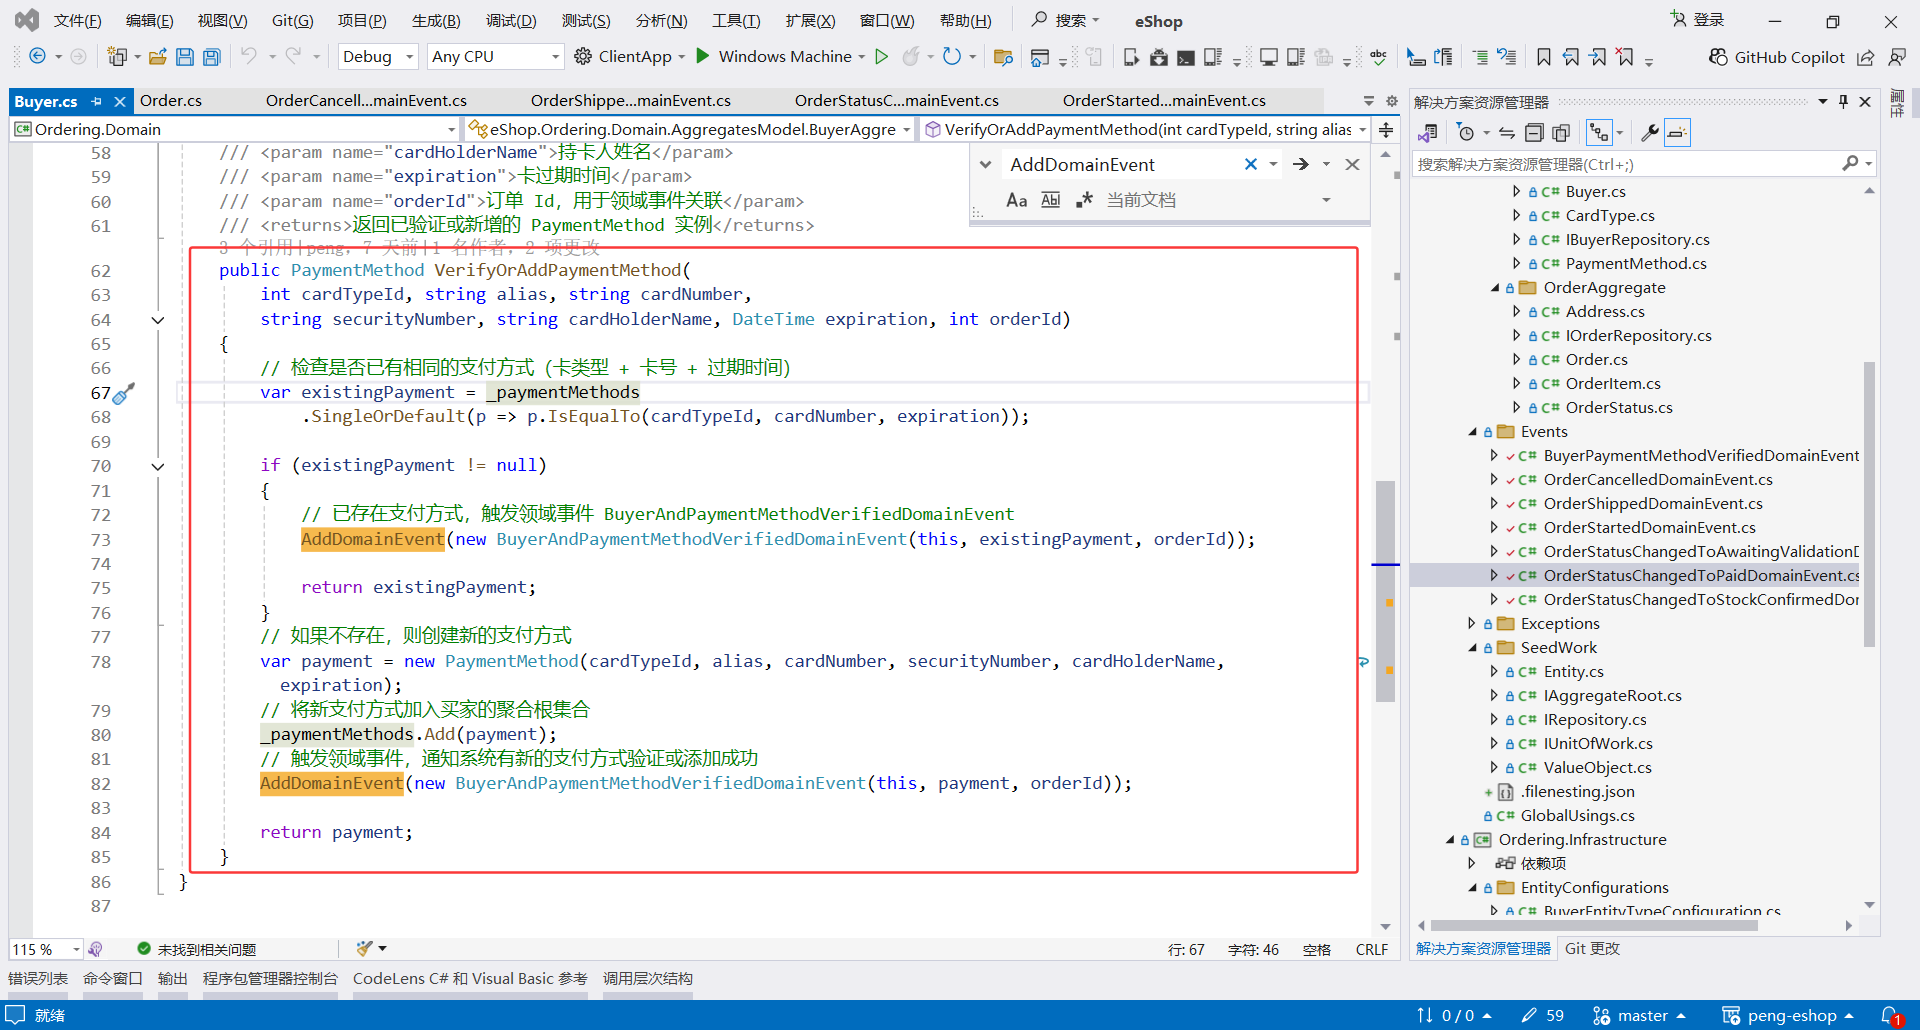Image resolution: width=1920 pixels, height=1030 pixels.
Task: Click Collapse All in Solution Explorer
Action: tap(1534, 133)
